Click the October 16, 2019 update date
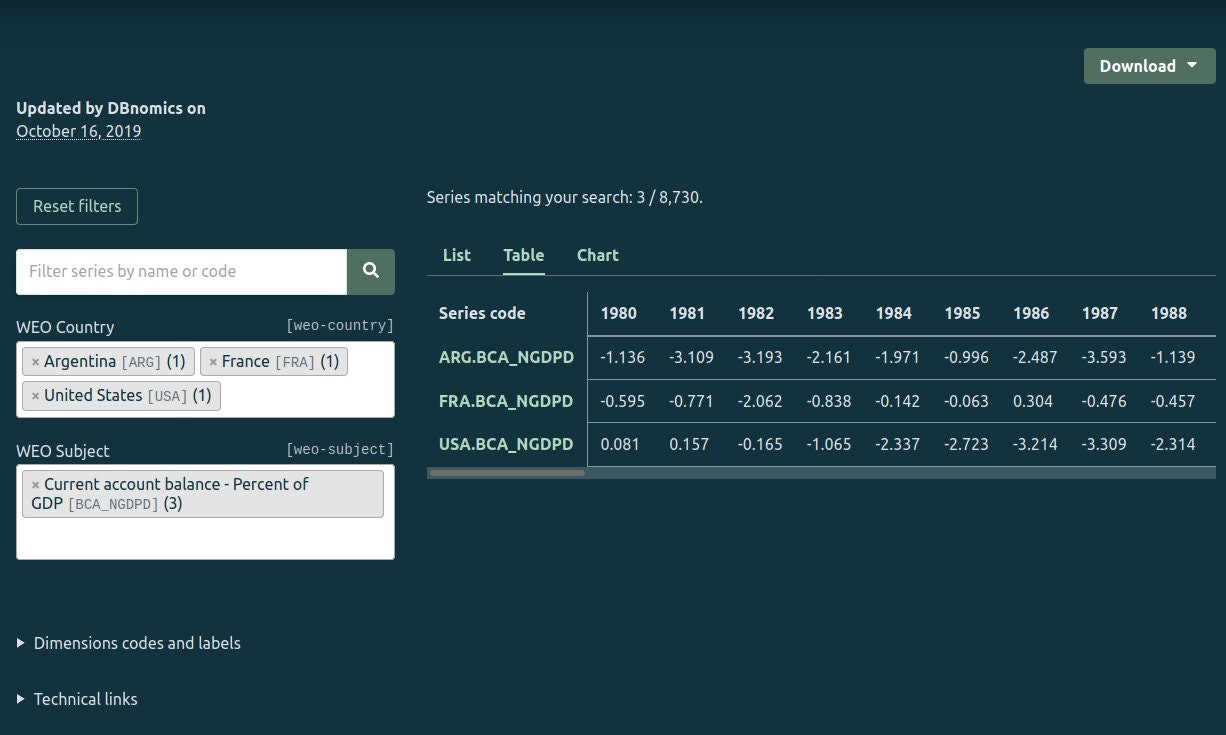Viewport: 1226px width, 735px height. point(79,131)
